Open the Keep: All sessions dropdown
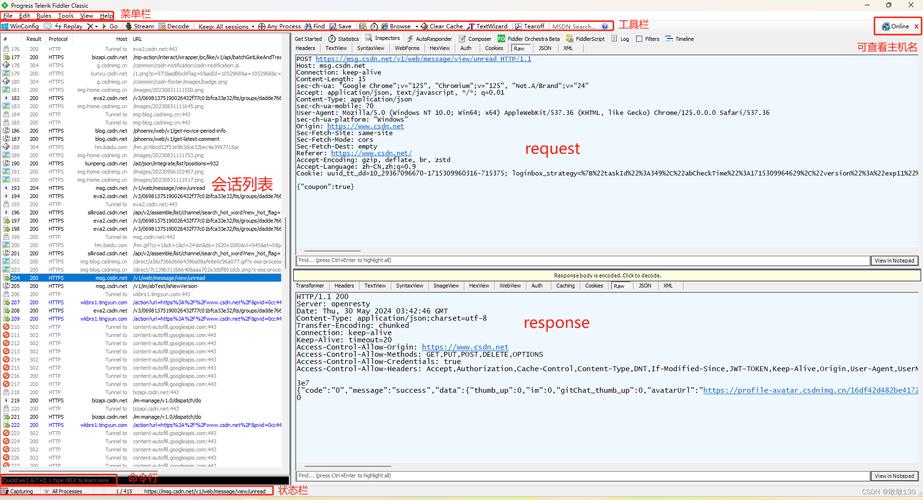Screen dimensions: 923x500 tap(226, 27)
